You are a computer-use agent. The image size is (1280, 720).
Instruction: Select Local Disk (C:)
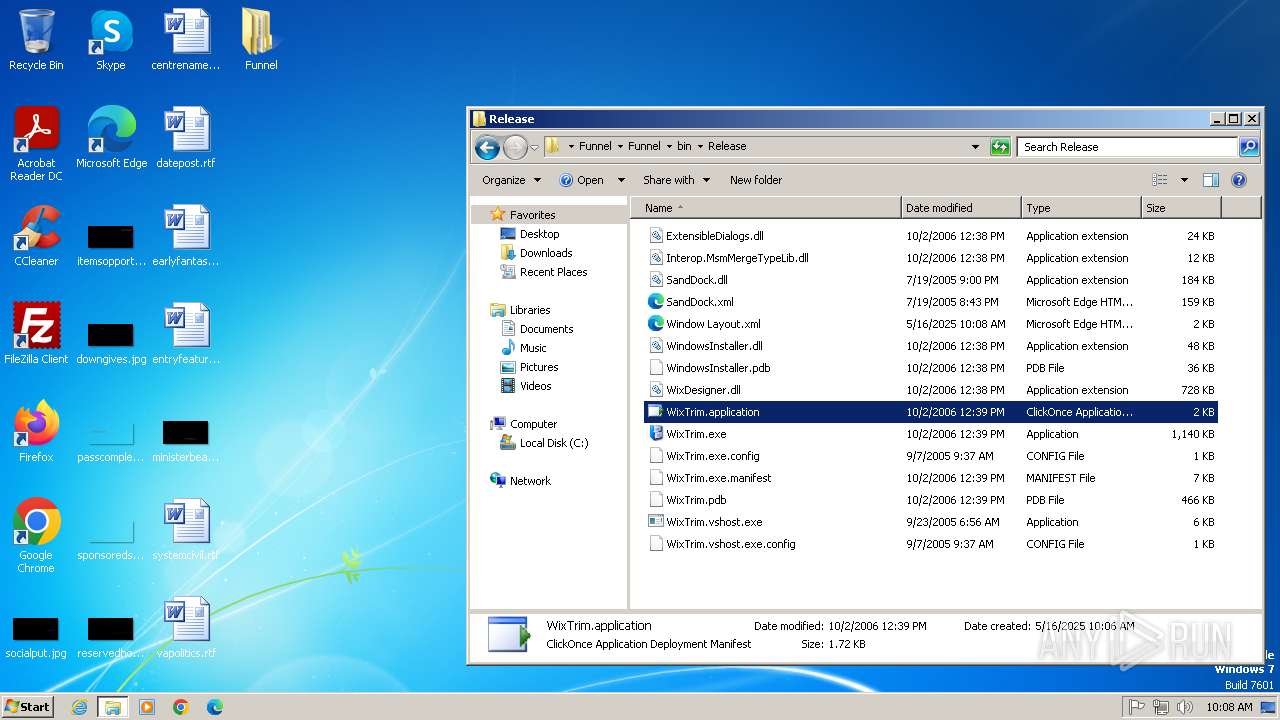[x=553, y=443]
